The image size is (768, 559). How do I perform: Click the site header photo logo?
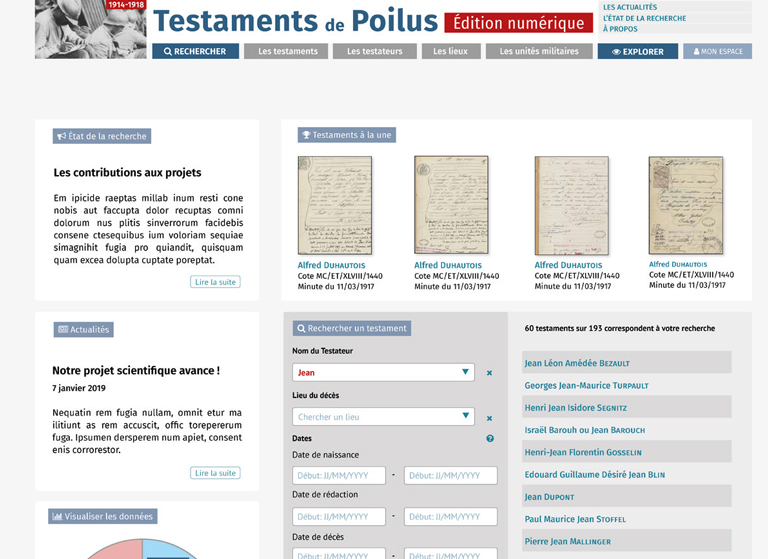91,29
